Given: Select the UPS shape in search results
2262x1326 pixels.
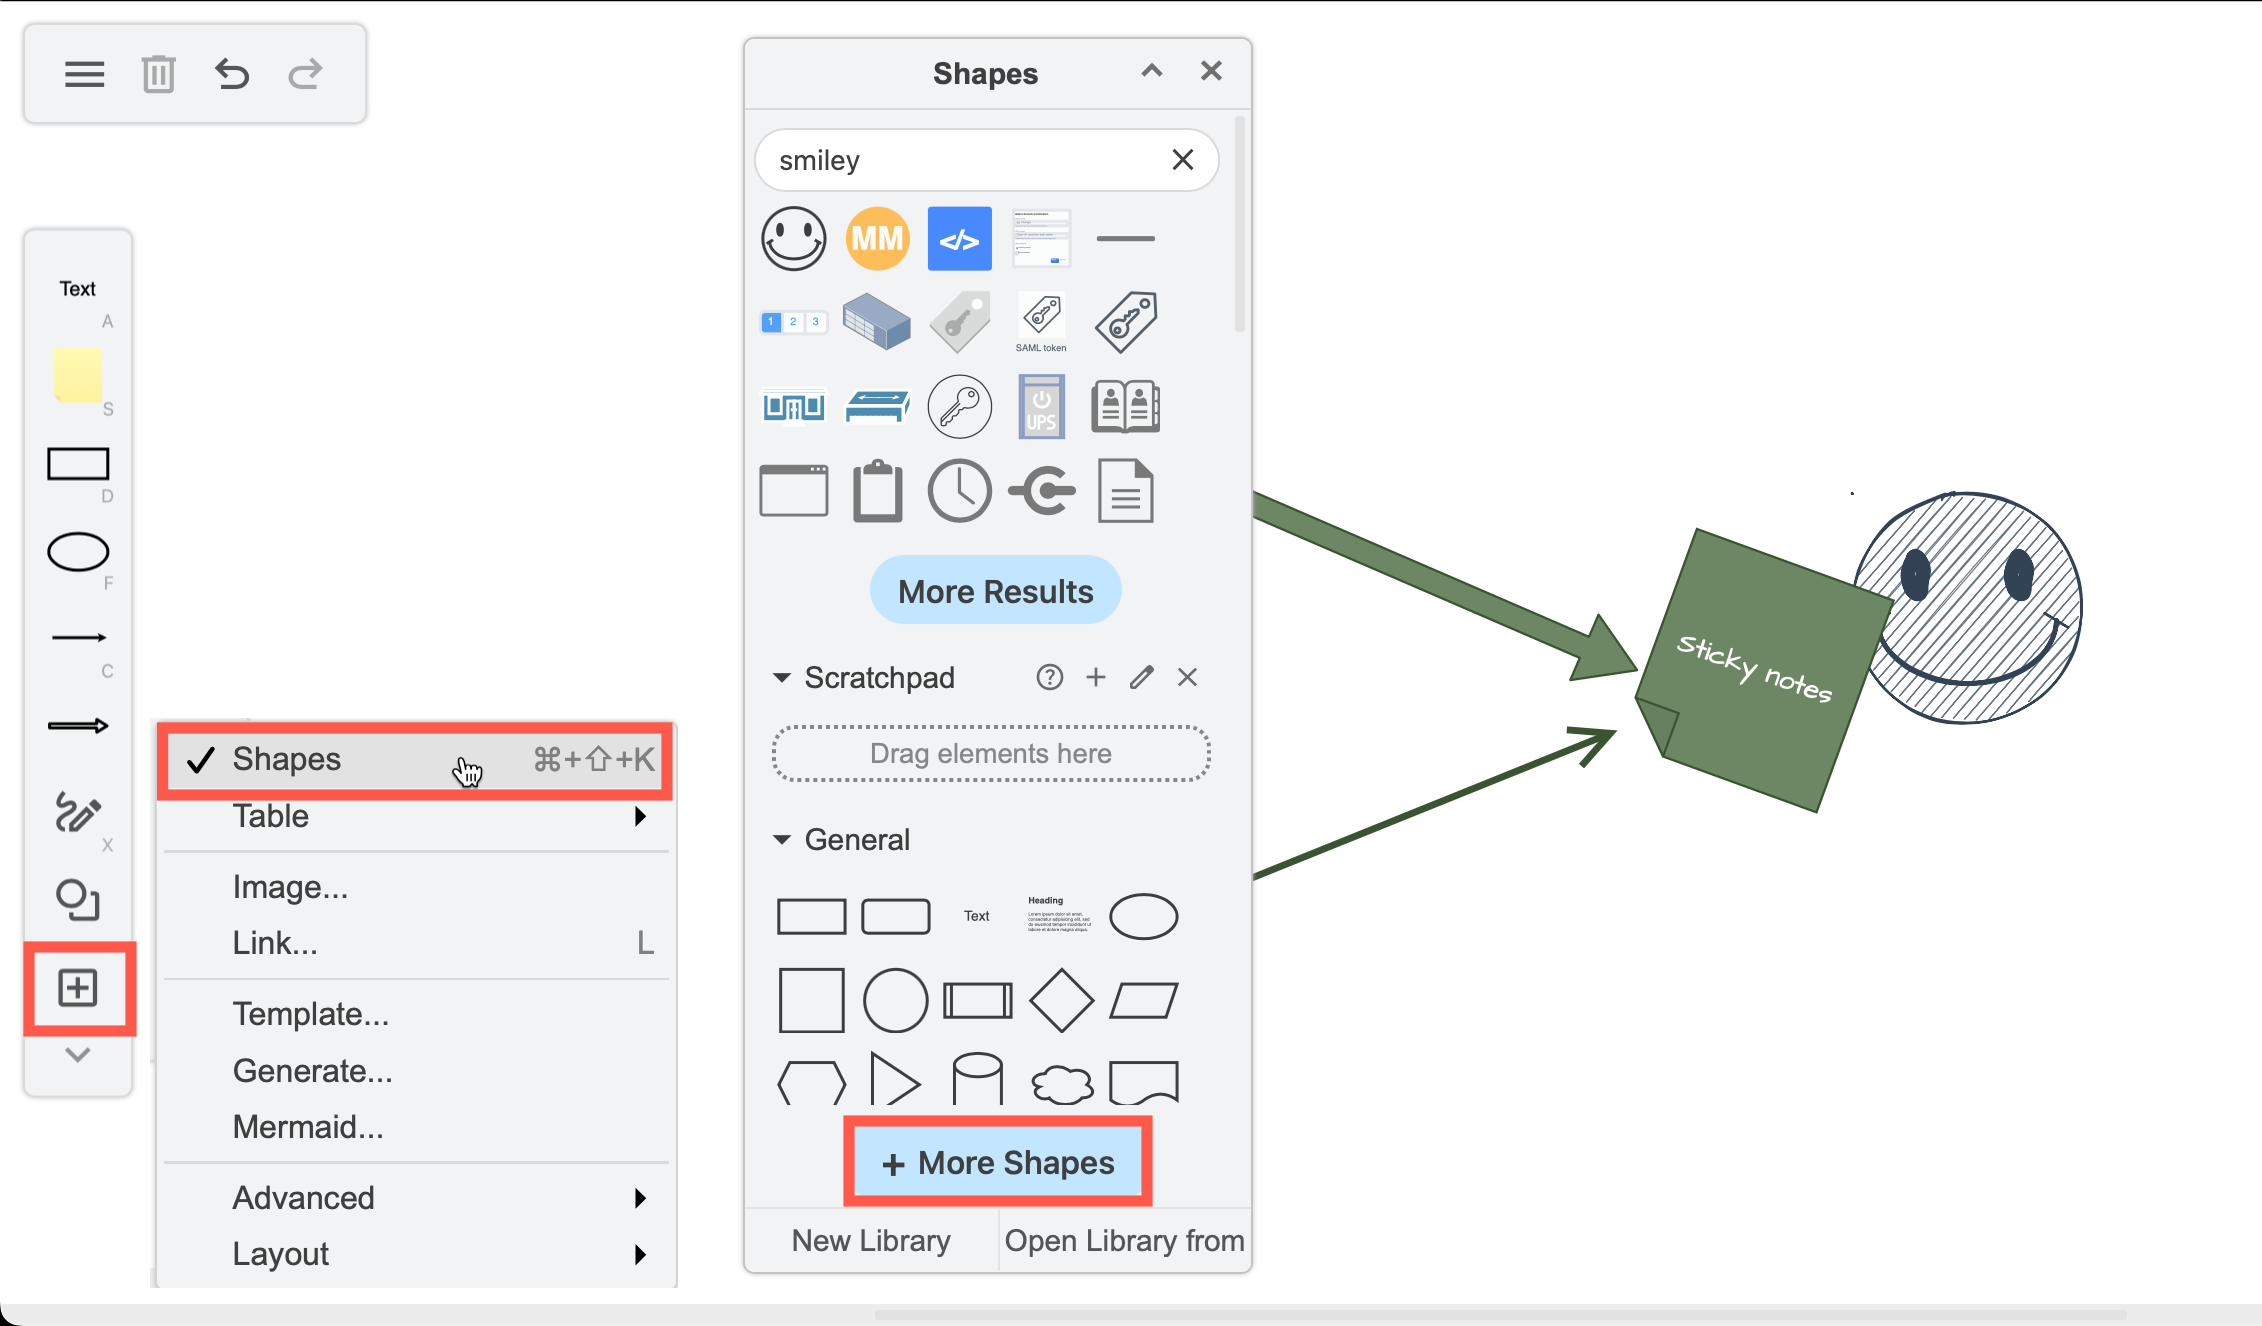Looking at the screenshot, I should pos(1041,406).
